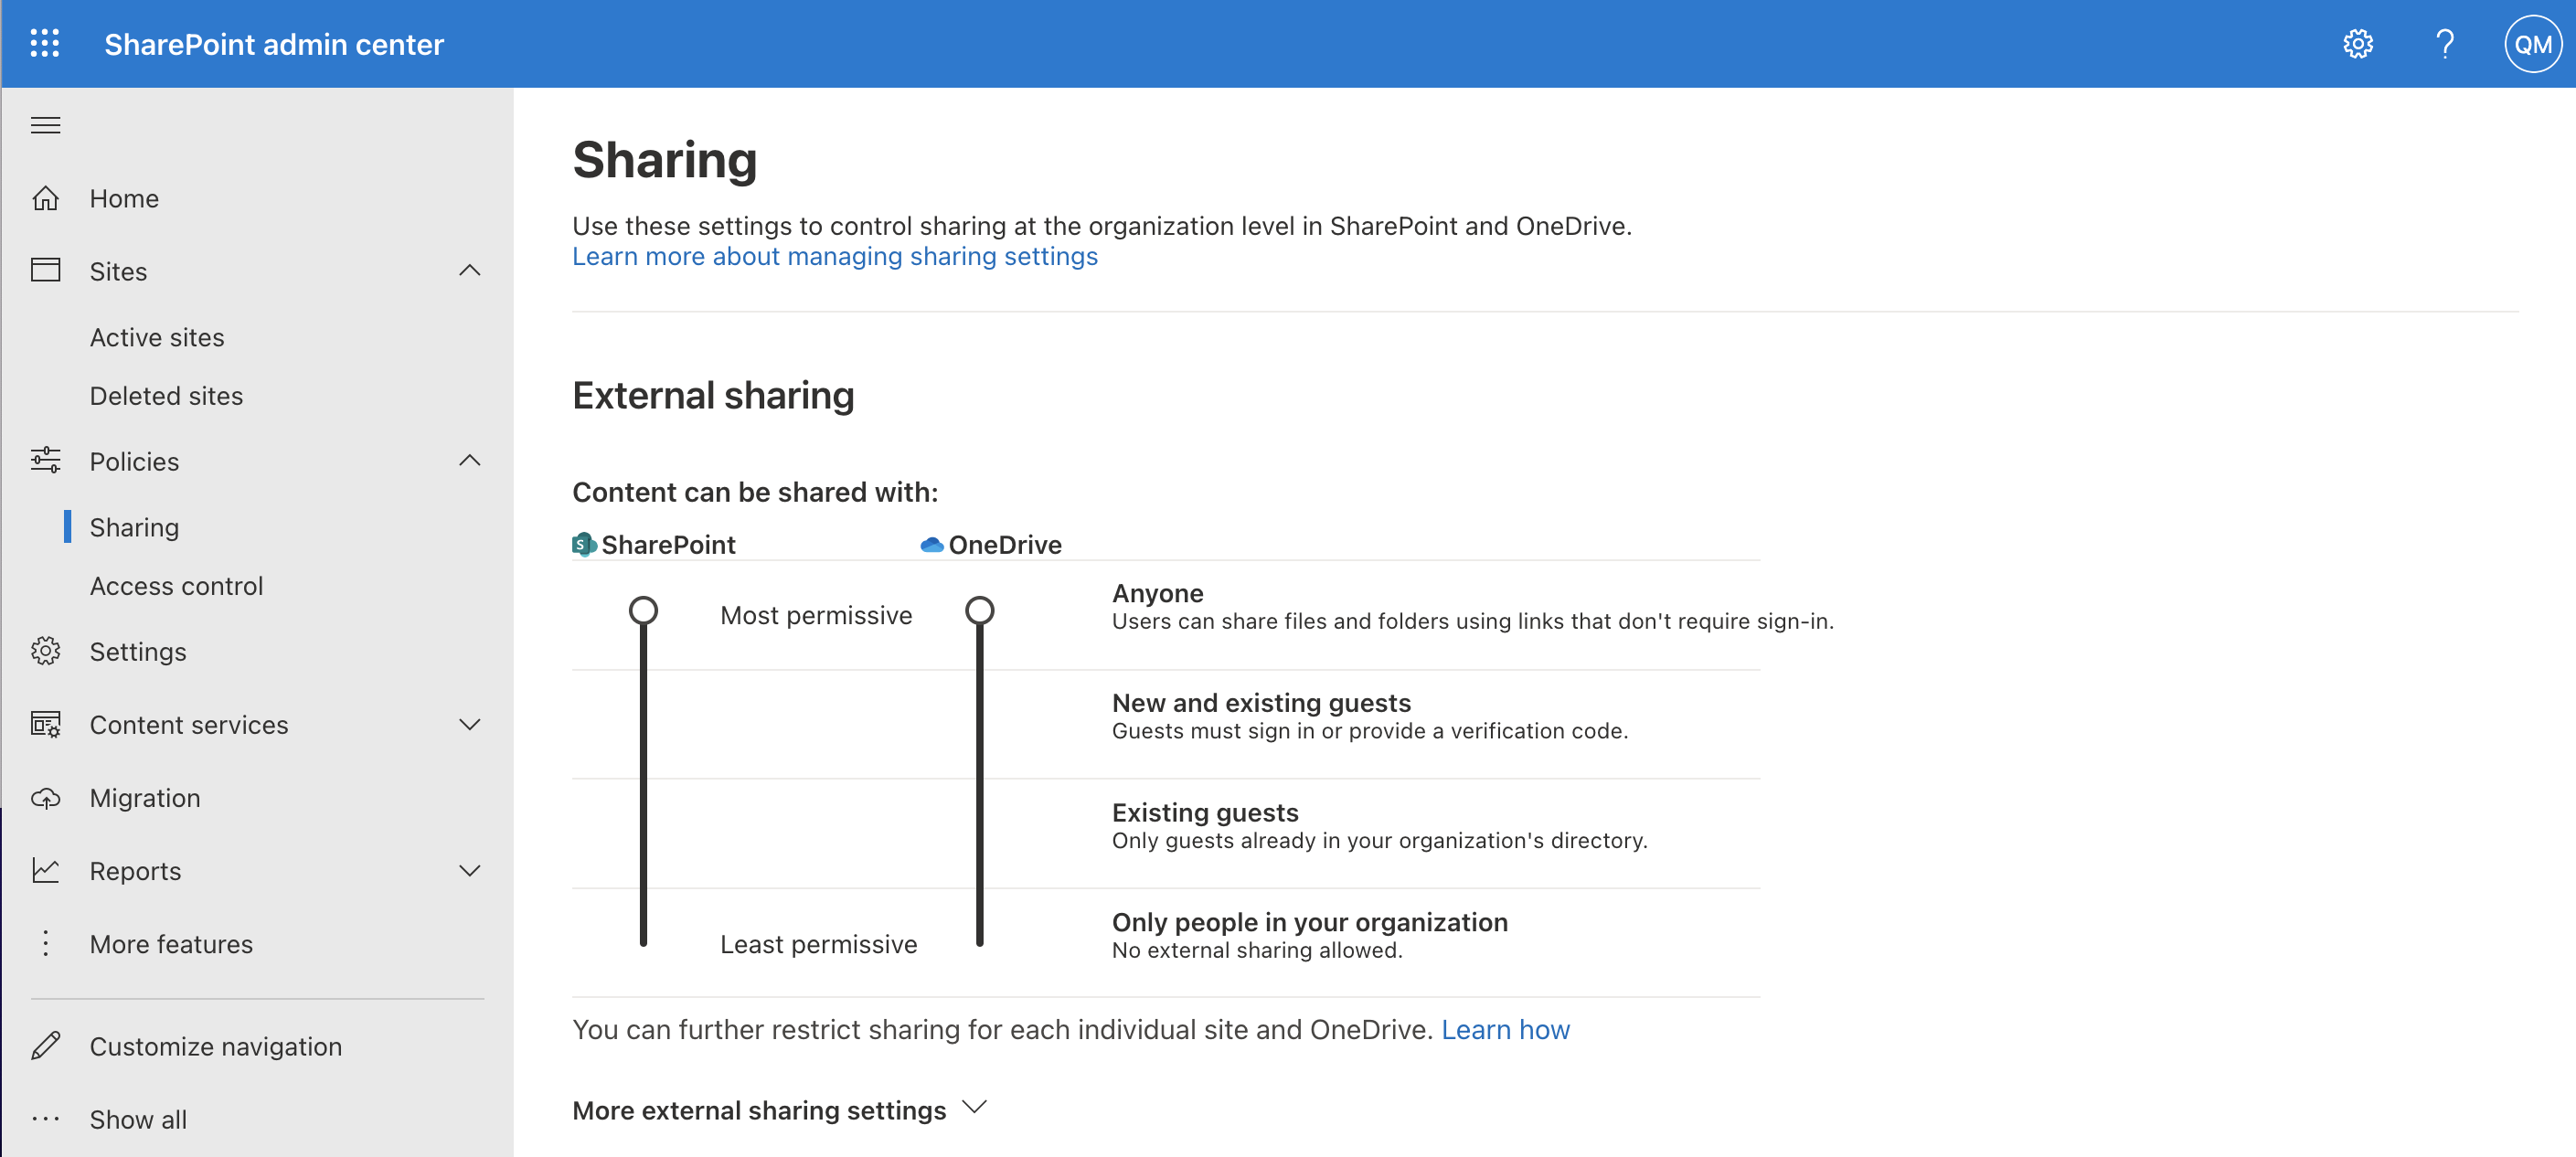
Task: Click the SharePoint slider handle
Action: pyautogui.click(x=643, y=610)
